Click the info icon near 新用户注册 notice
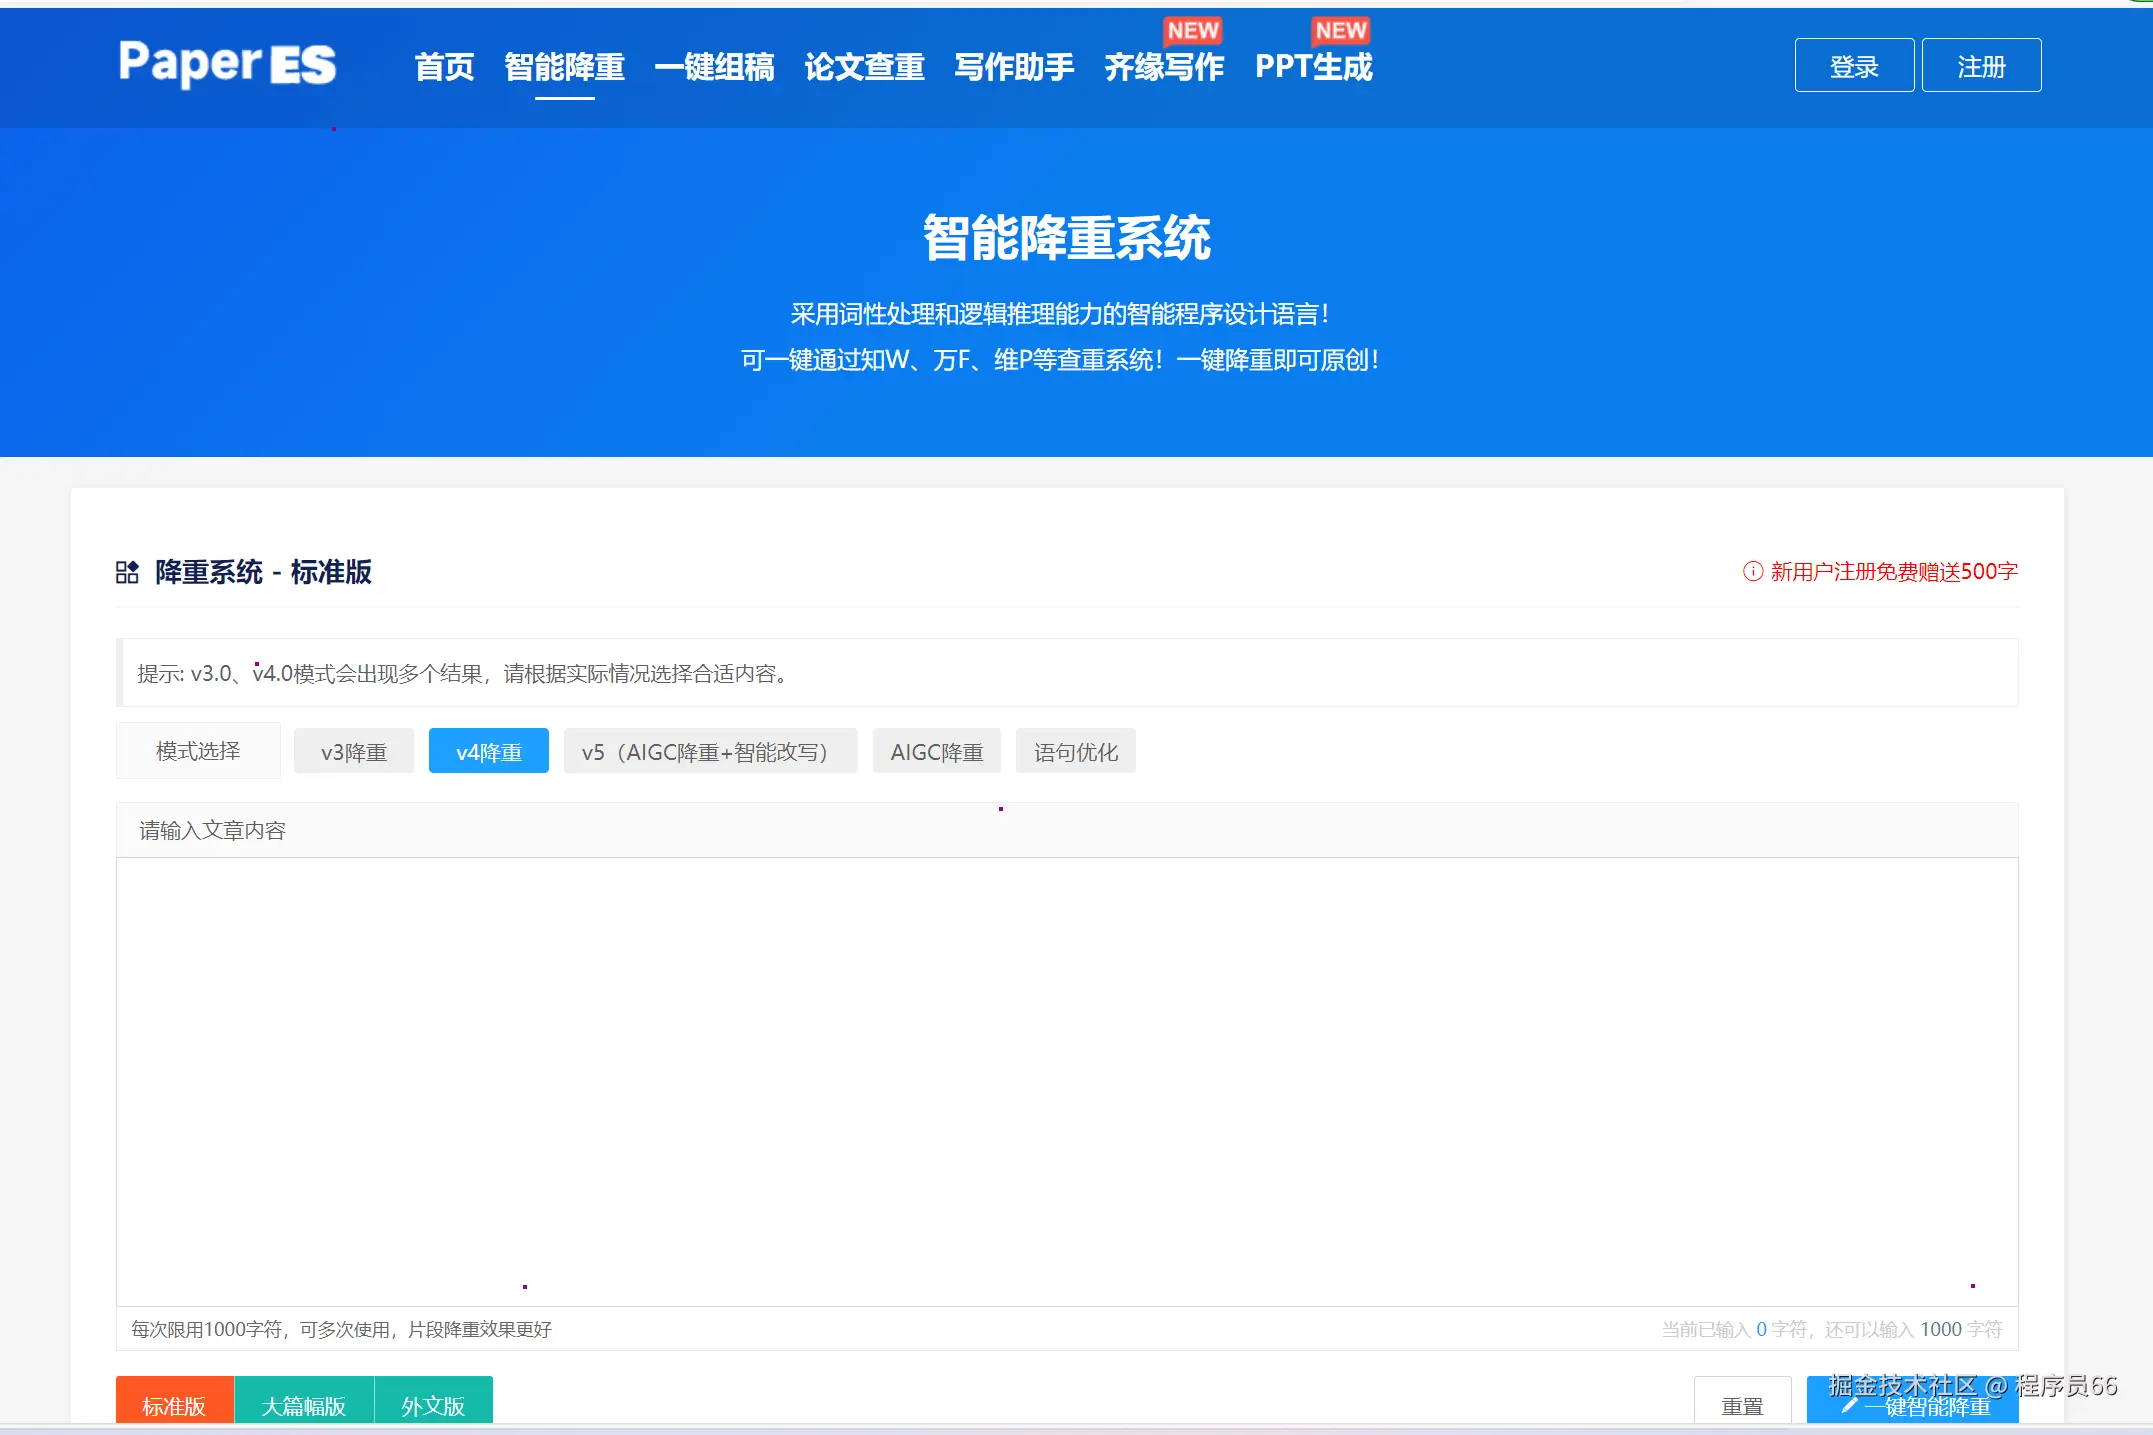 point(1752,571)
